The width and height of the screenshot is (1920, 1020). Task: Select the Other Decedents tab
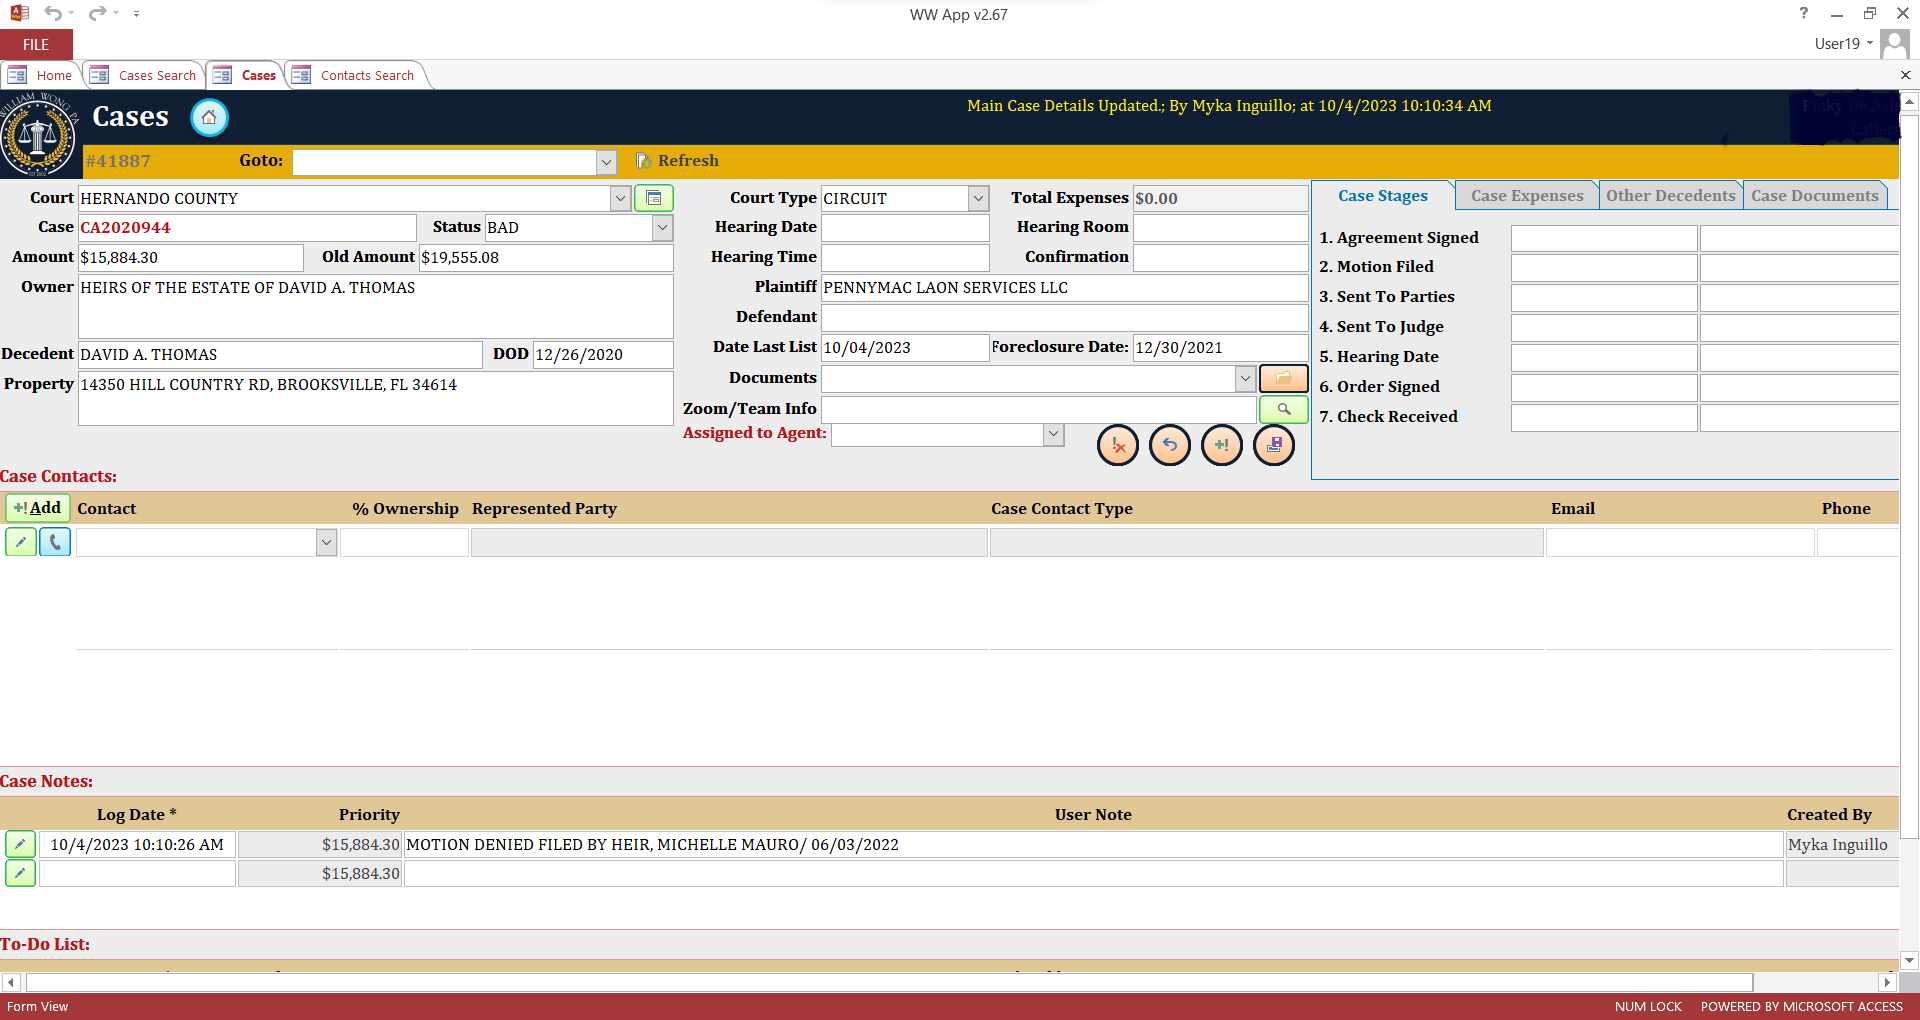1670,196
